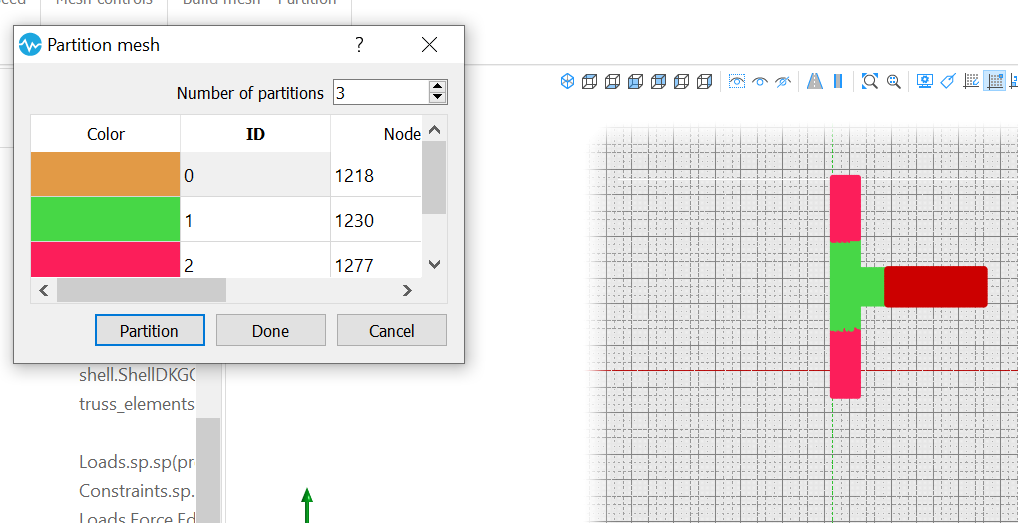Click the table's horizontal scrollbar thumb
This screenshot has height=523, width=1018.
(141, 290)
